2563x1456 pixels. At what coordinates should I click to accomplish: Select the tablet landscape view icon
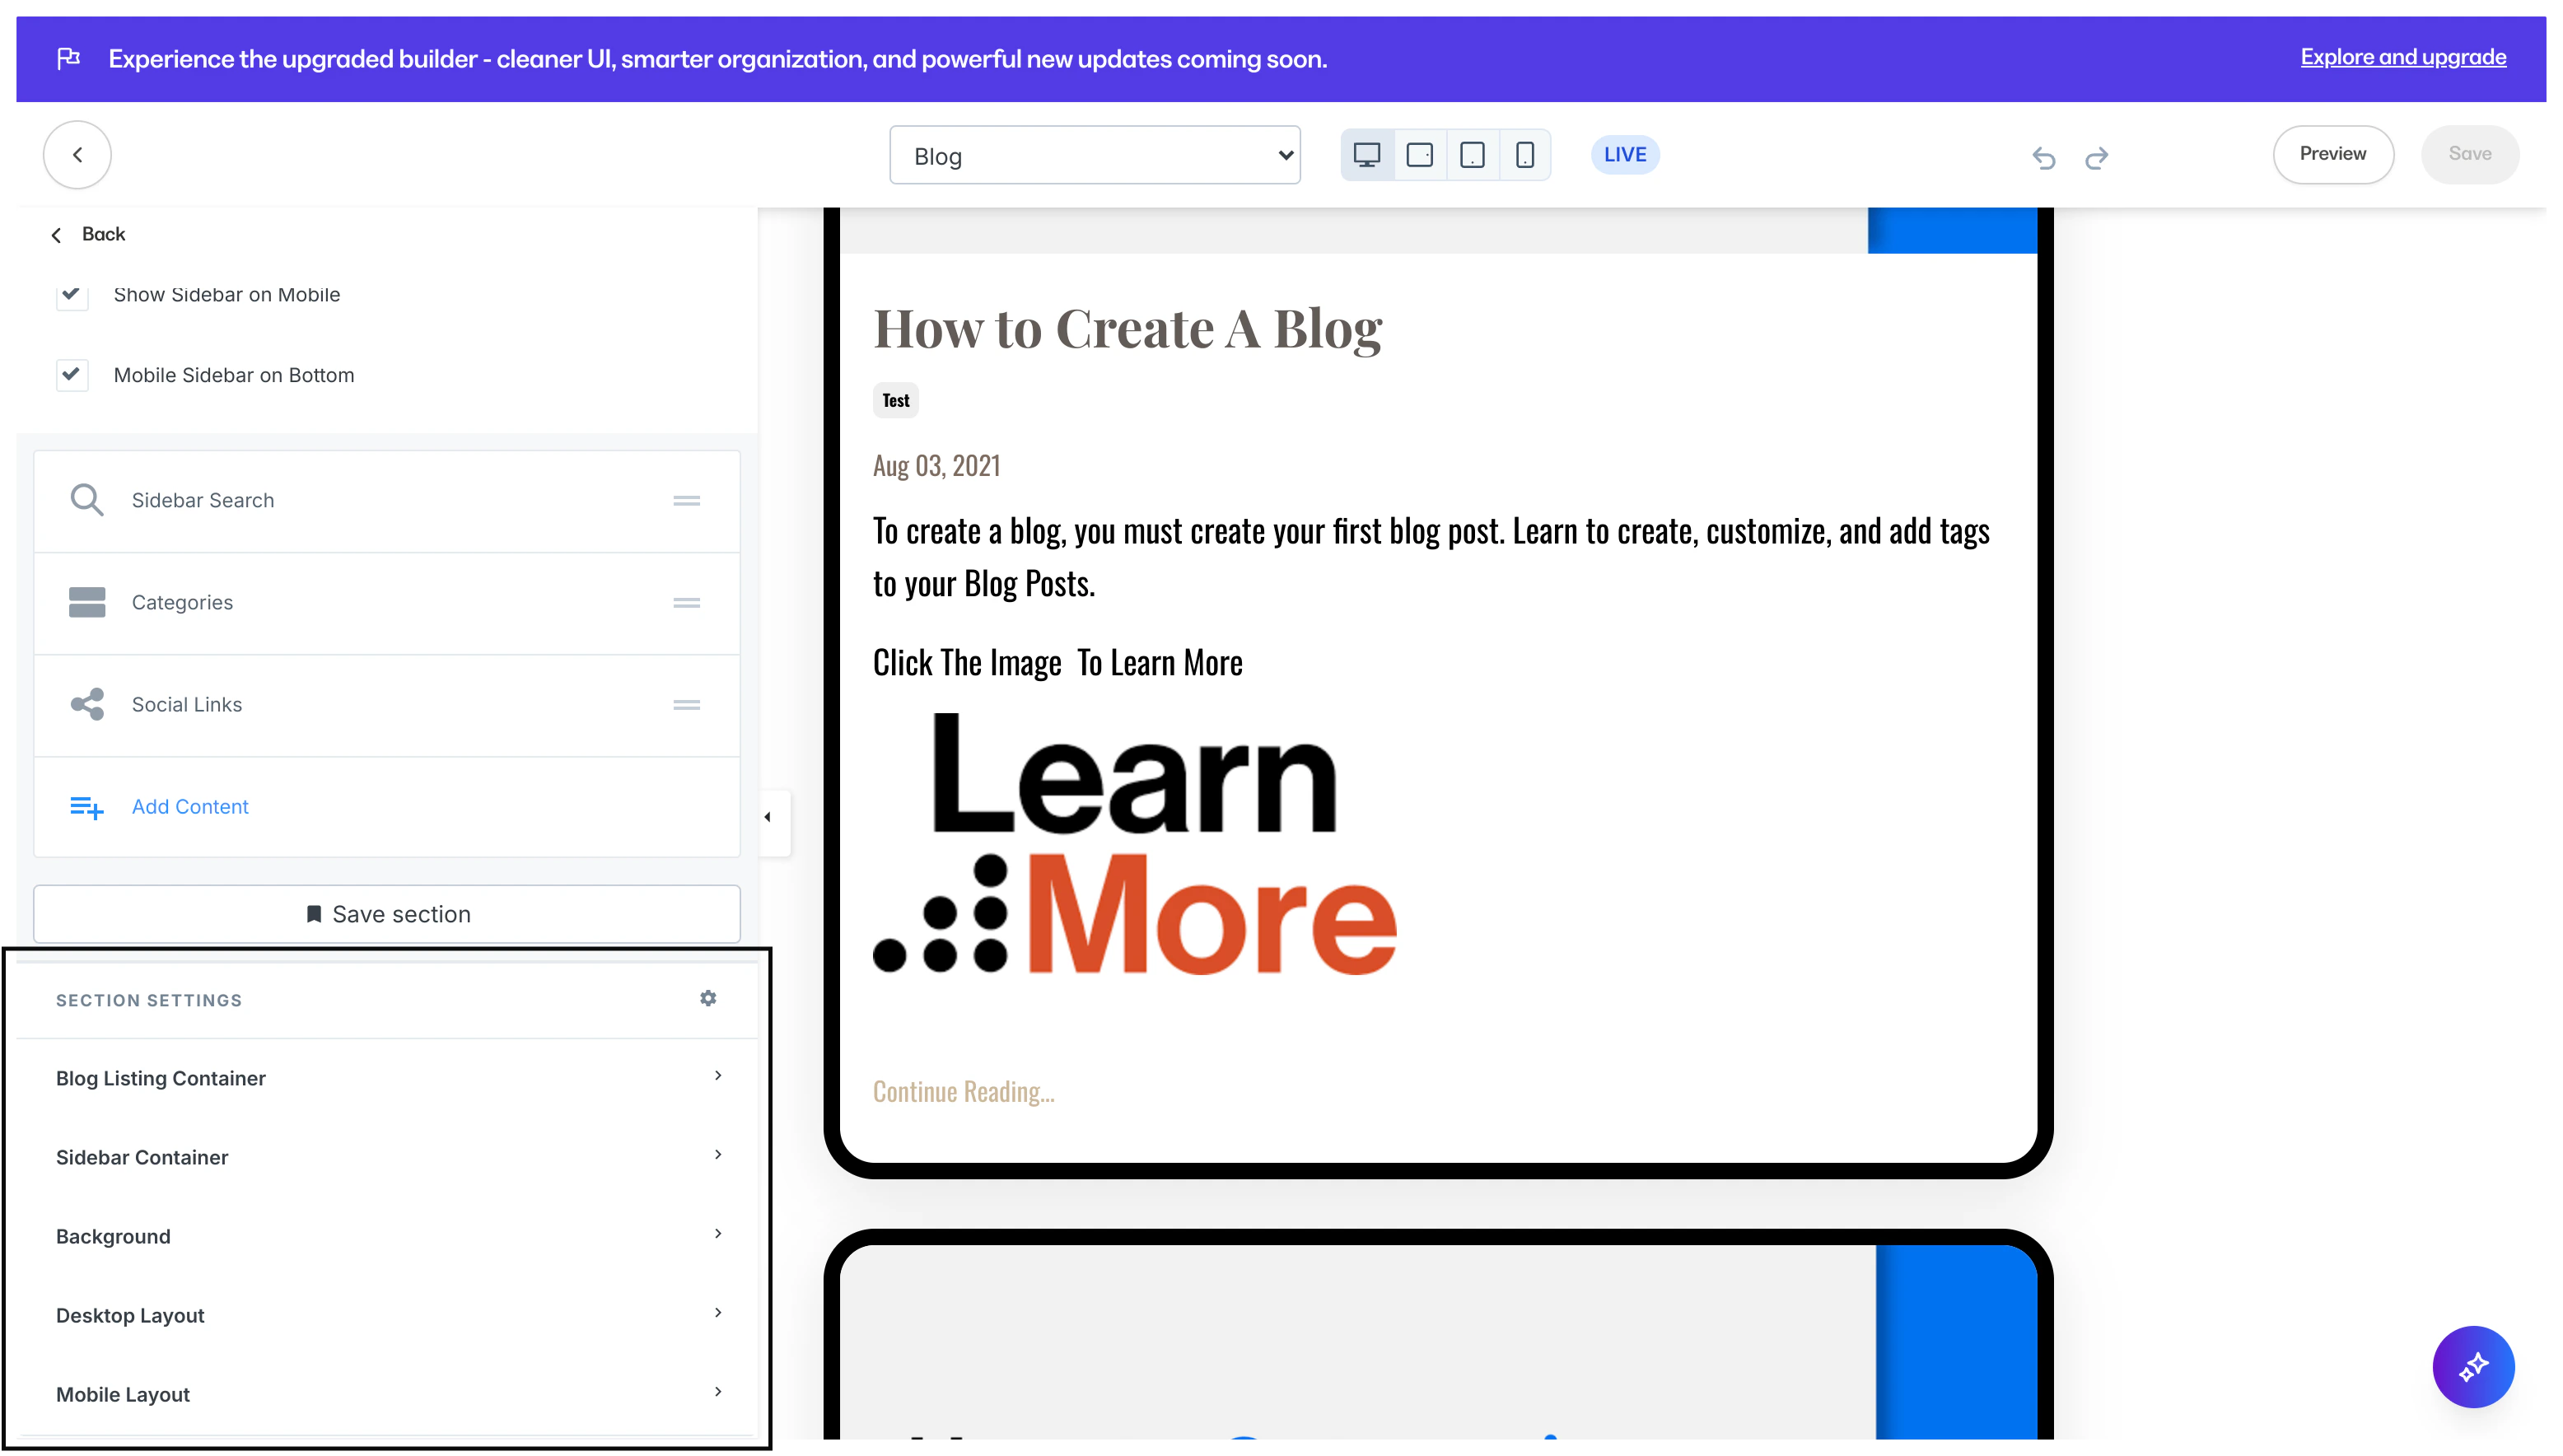[1419, 155]
